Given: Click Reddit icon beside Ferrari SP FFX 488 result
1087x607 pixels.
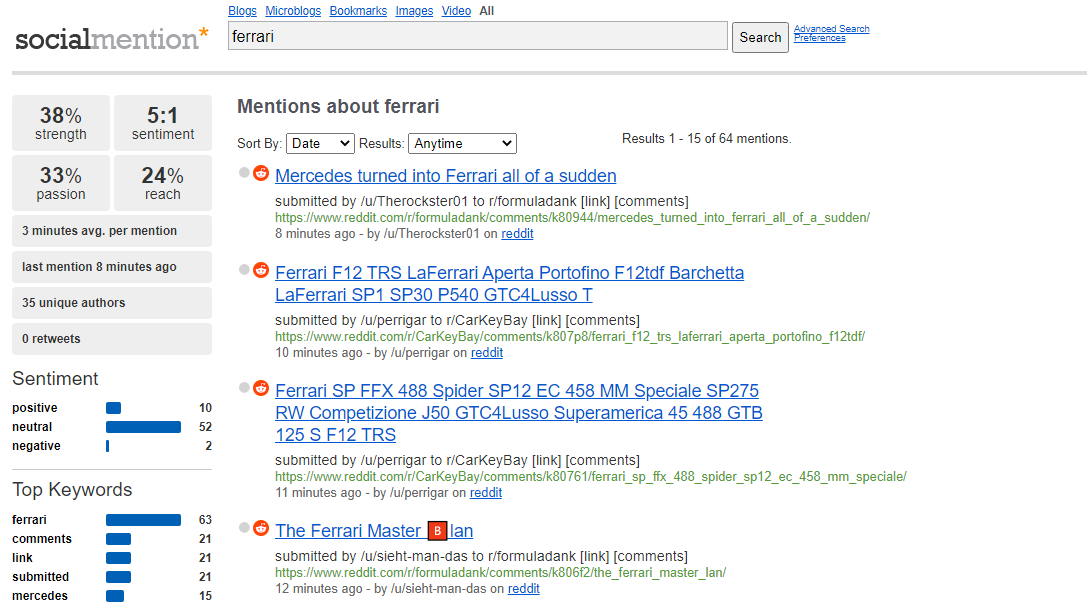Looking at the screenshot, I should (x=261, y=388).
